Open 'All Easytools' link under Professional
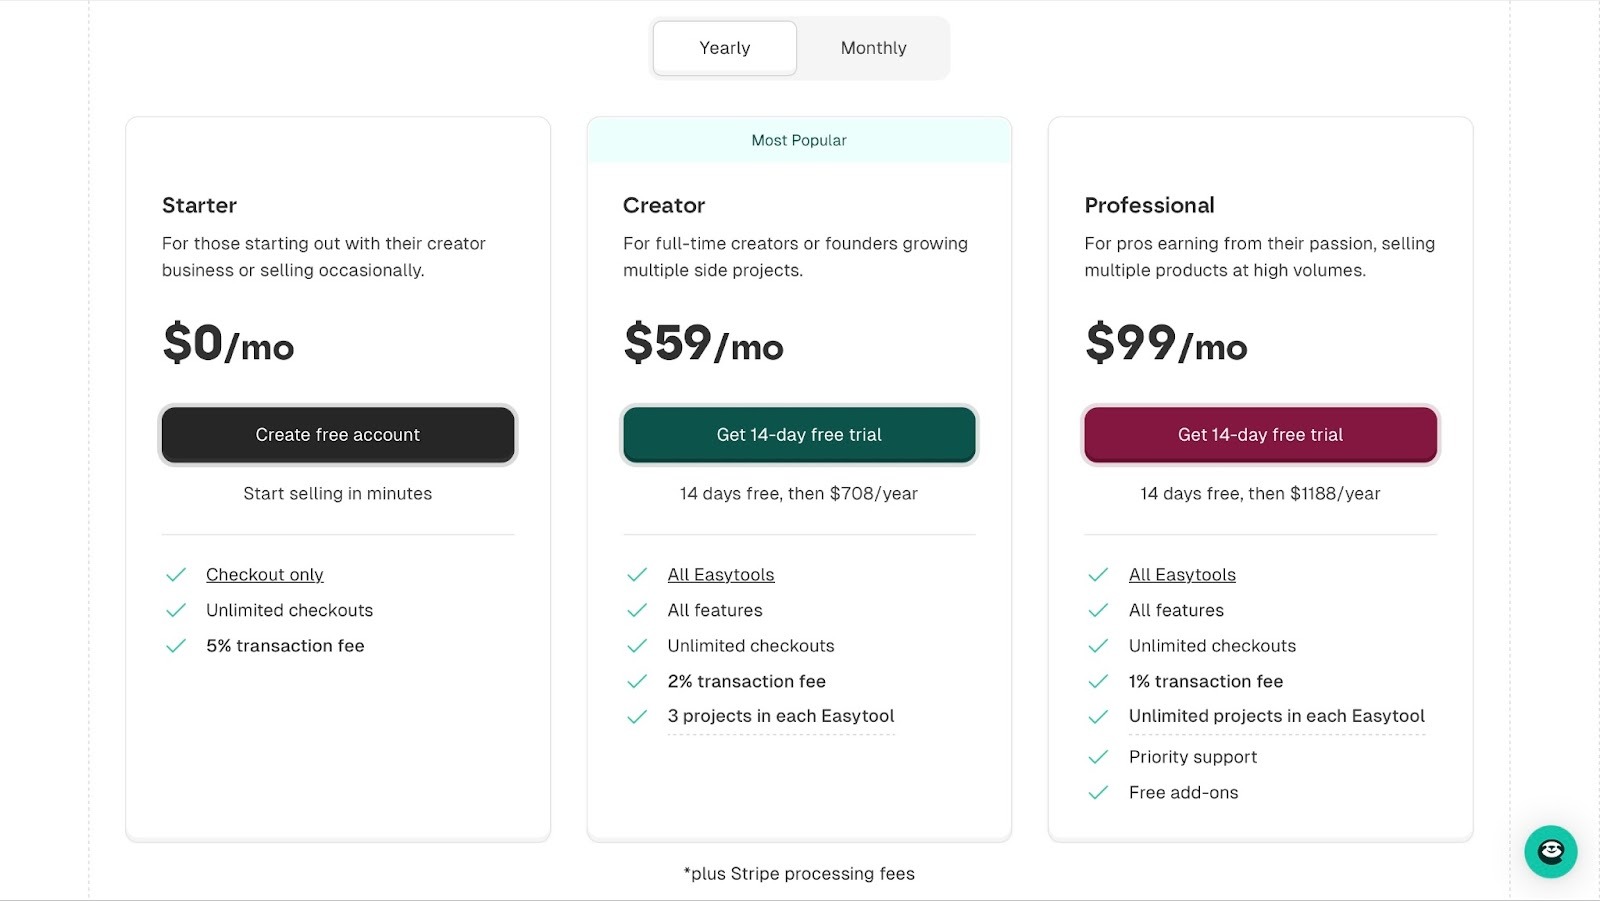Viewport: 1600px width, 901px height. click(x=1182, y=574)
